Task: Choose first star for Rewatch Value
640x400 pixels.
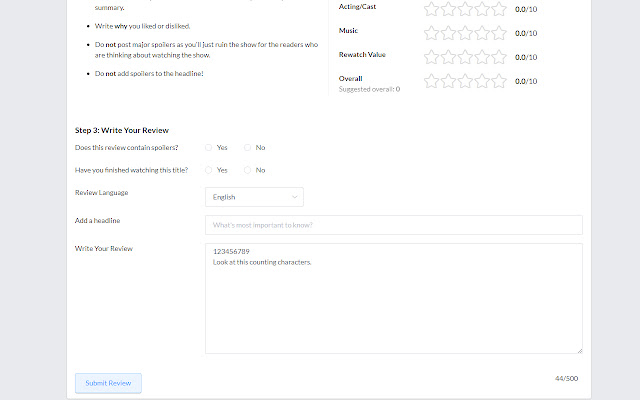Action: tap(431, 57)
